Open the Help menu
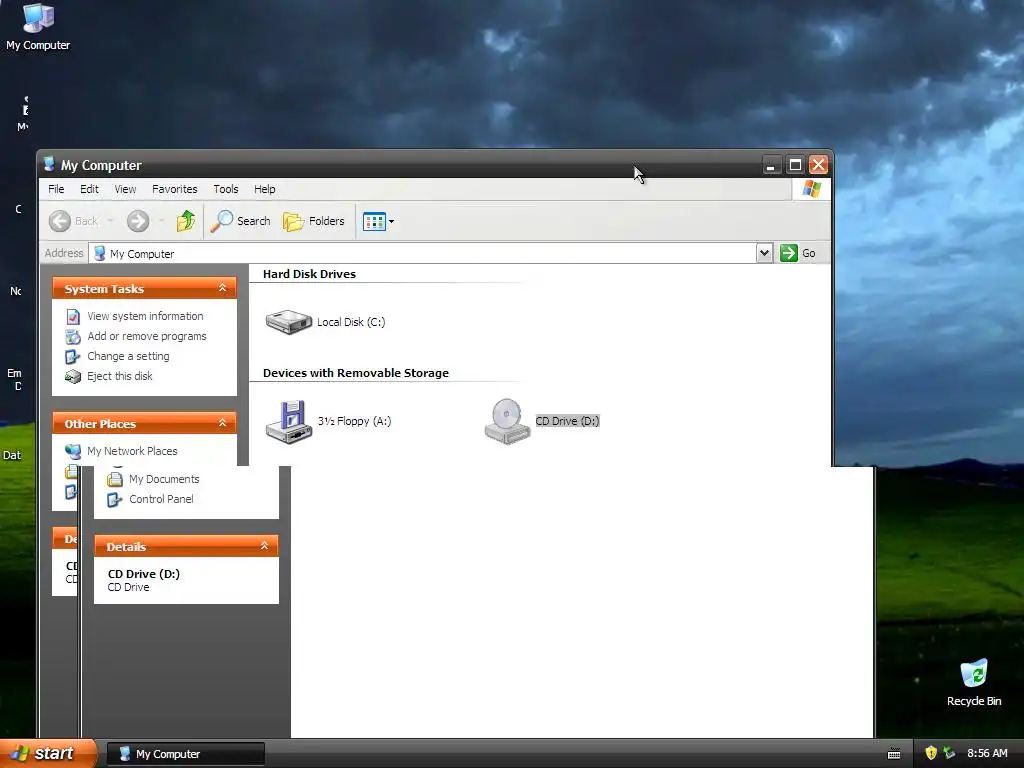1024x768 pixels. pos(264,189)
